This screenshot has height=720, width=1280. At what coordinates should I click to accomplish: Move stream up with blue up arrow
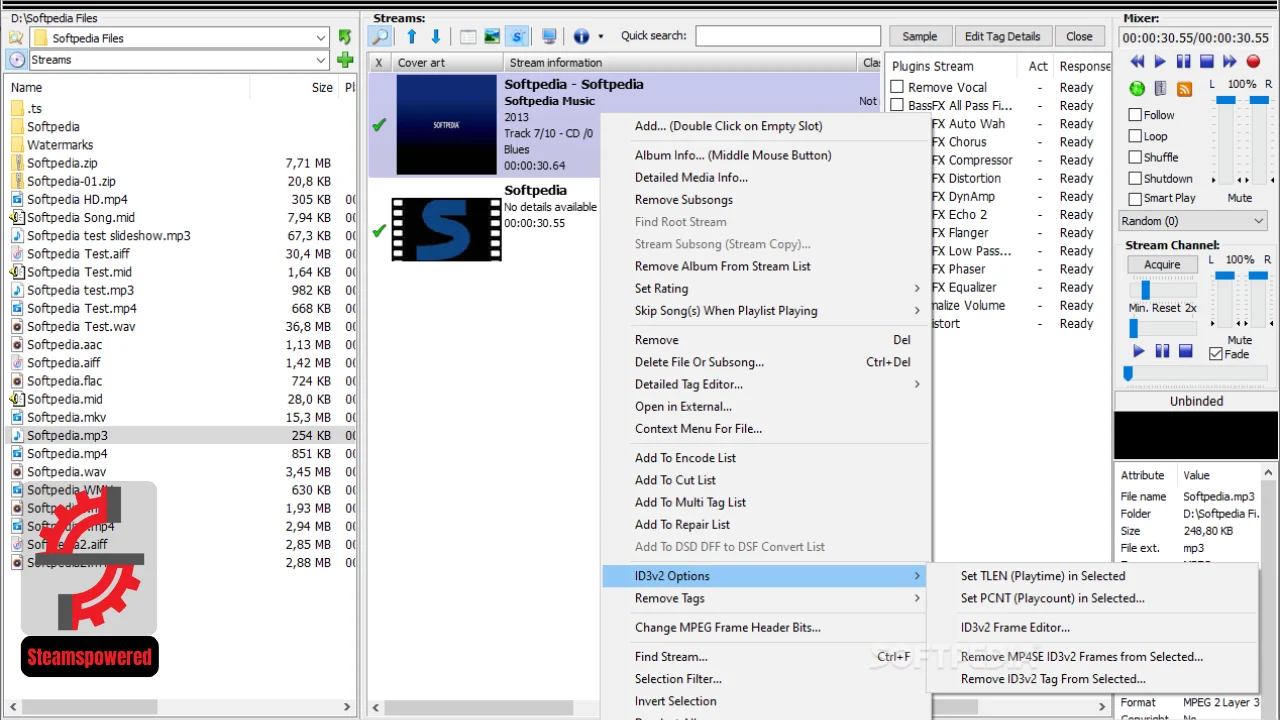[x=412, y=37]
